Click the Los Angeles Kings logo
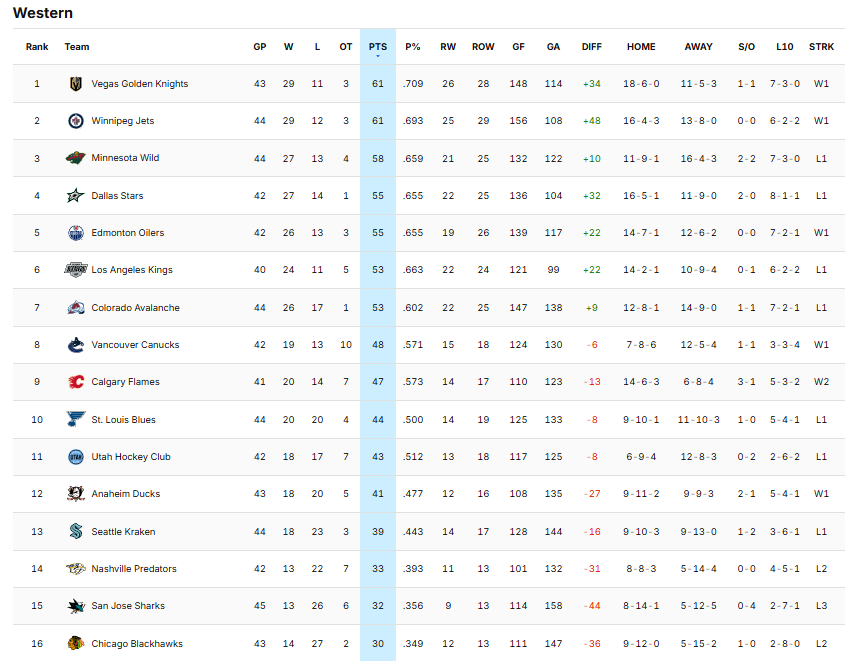This screenshot has height=661, width=854. (x=76, y=270)
